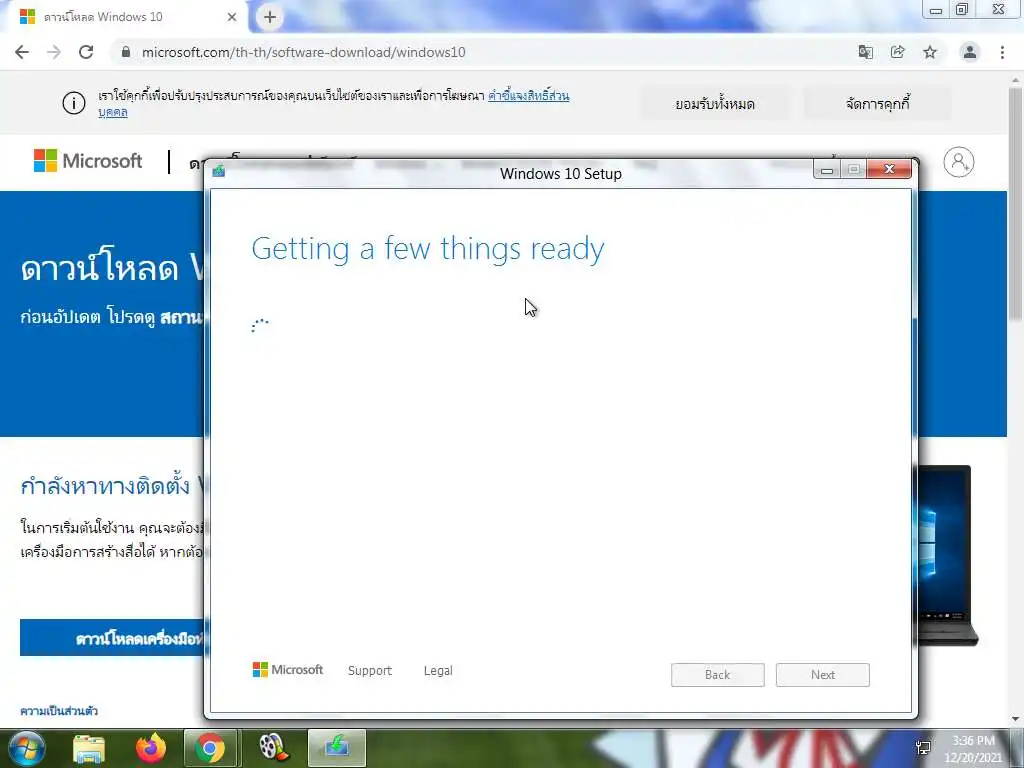Image resolution: width=1024 pixels, height=768 pixels.
Task: Click the Microsoft logo on webpage header
Action: tap(88, 161)
